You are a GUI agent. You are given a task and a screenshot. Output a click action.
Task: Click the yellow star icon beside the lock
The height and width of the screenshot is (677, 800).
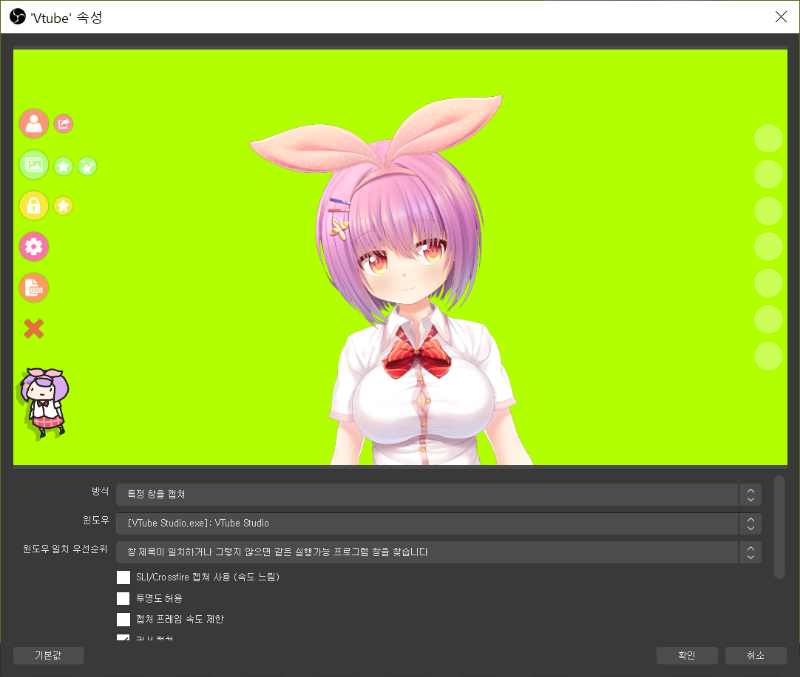pos(63,206)
